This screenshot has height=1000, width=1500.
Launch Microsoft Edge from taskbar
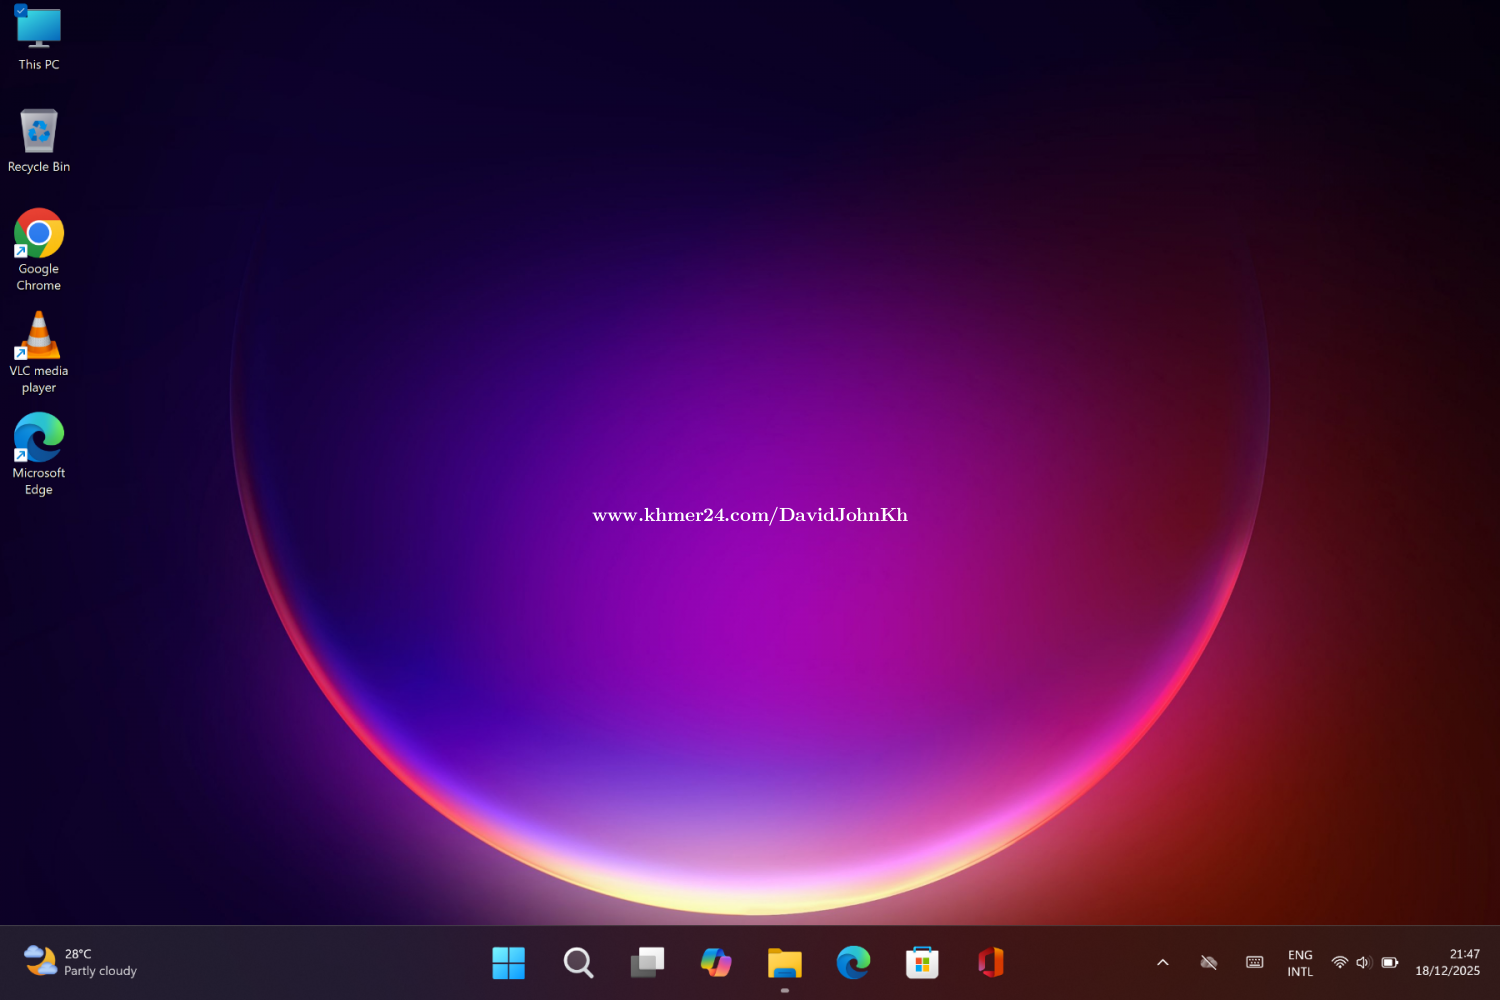coord(853,963)
